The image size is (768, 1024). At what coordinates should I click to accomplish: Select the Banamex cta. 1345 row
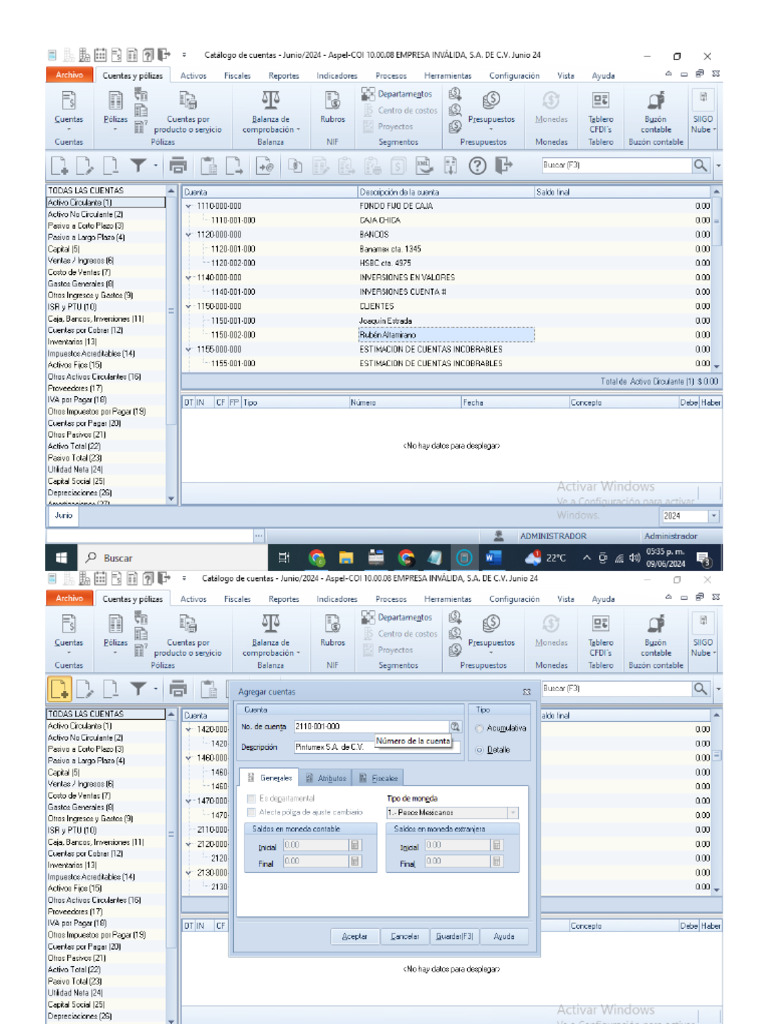point(447,249)
